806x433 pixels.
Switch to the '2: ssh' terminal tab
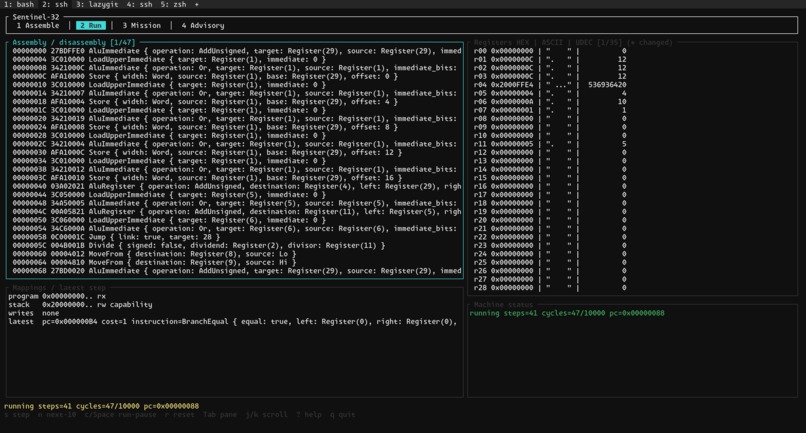[x=54, y=4]
